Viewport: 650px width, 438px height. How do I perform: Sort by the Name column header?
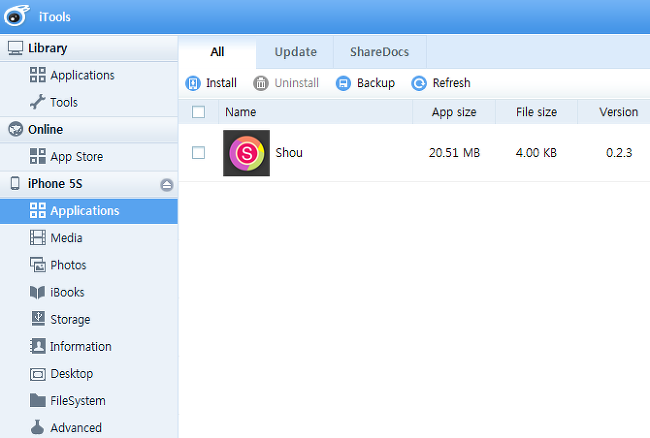[x=315, y=112]
